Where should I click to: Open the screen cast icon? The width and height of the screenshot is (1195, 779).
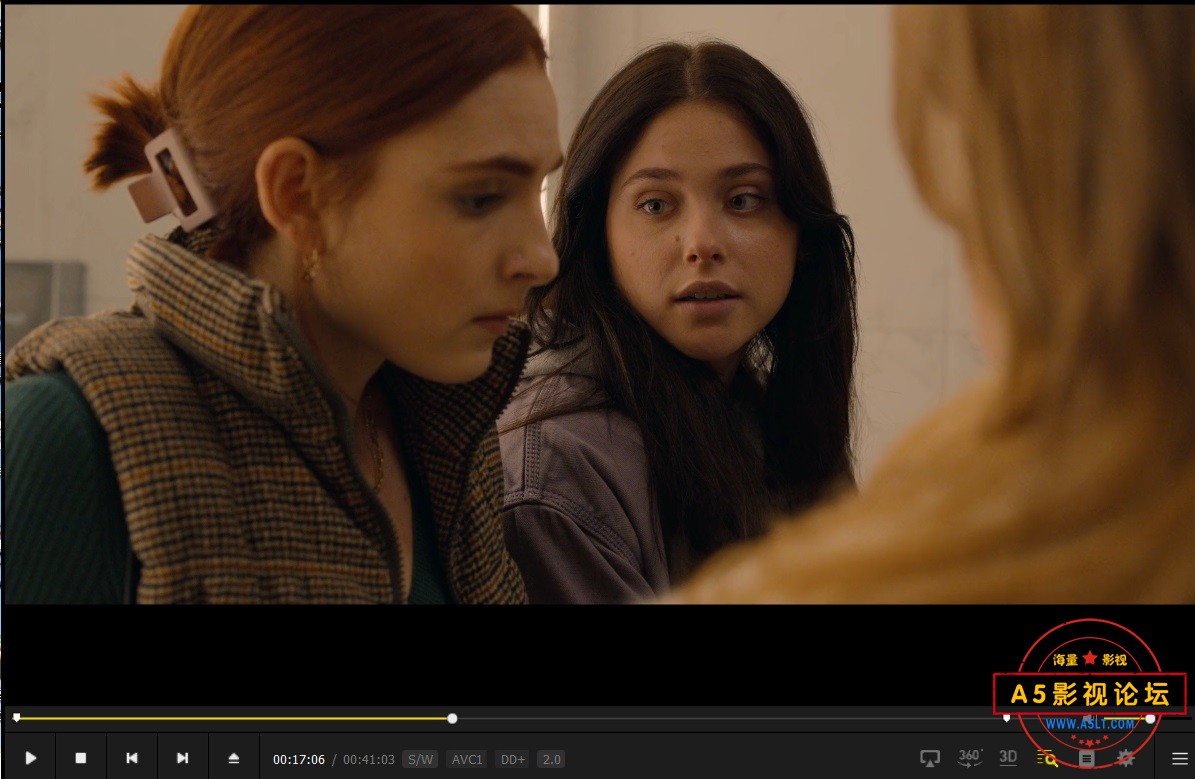pos(930,758)
